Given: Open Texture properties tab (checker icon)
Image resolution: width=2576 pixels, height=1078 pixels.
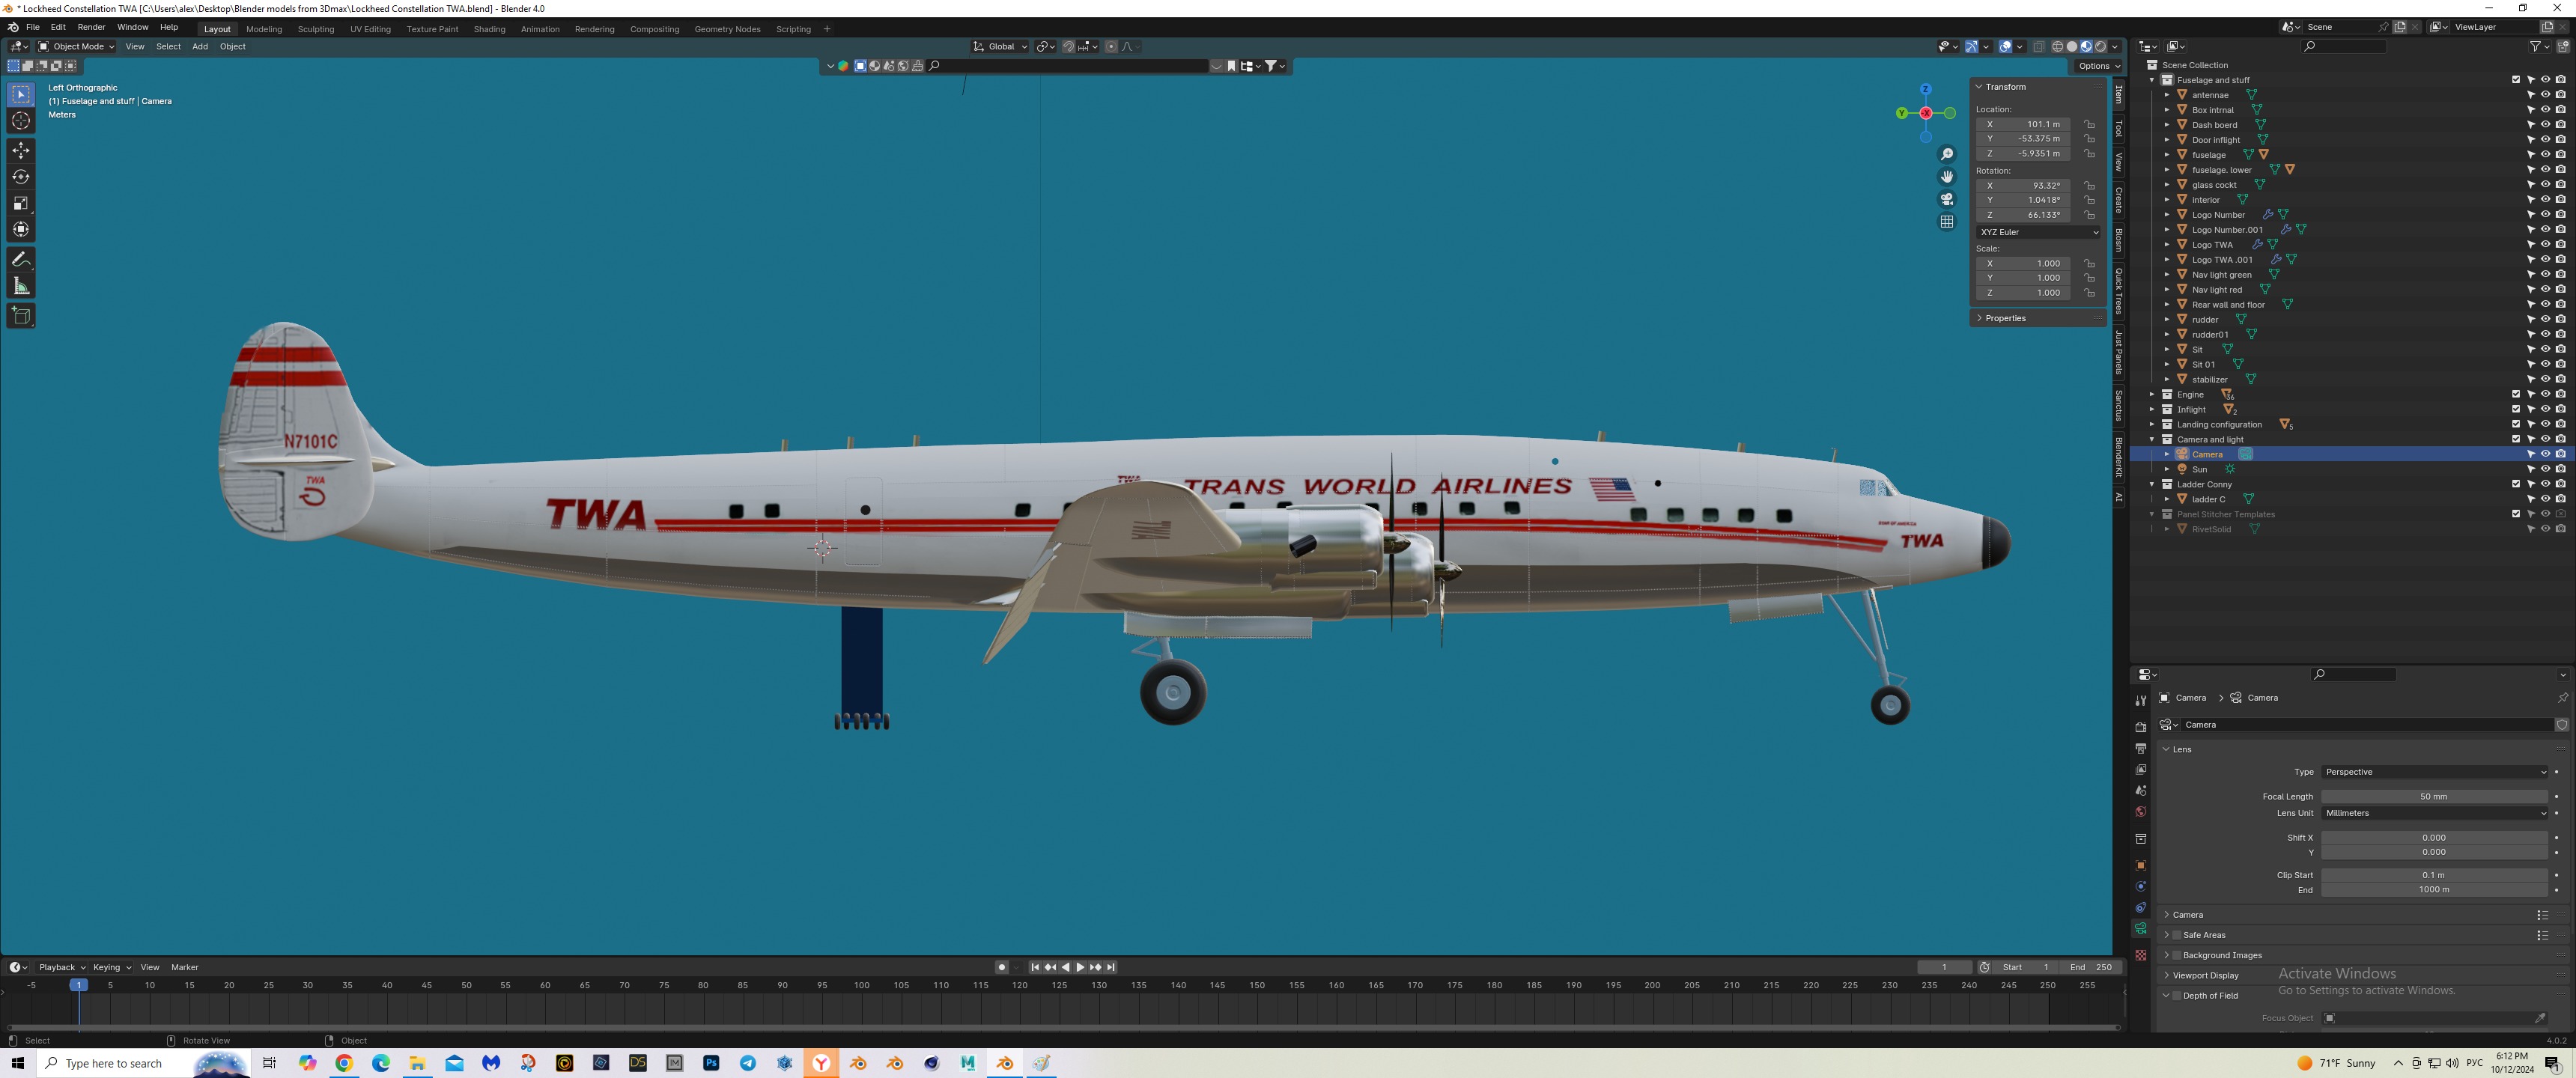Looking at the screenshot, I should click(2140, 955).
